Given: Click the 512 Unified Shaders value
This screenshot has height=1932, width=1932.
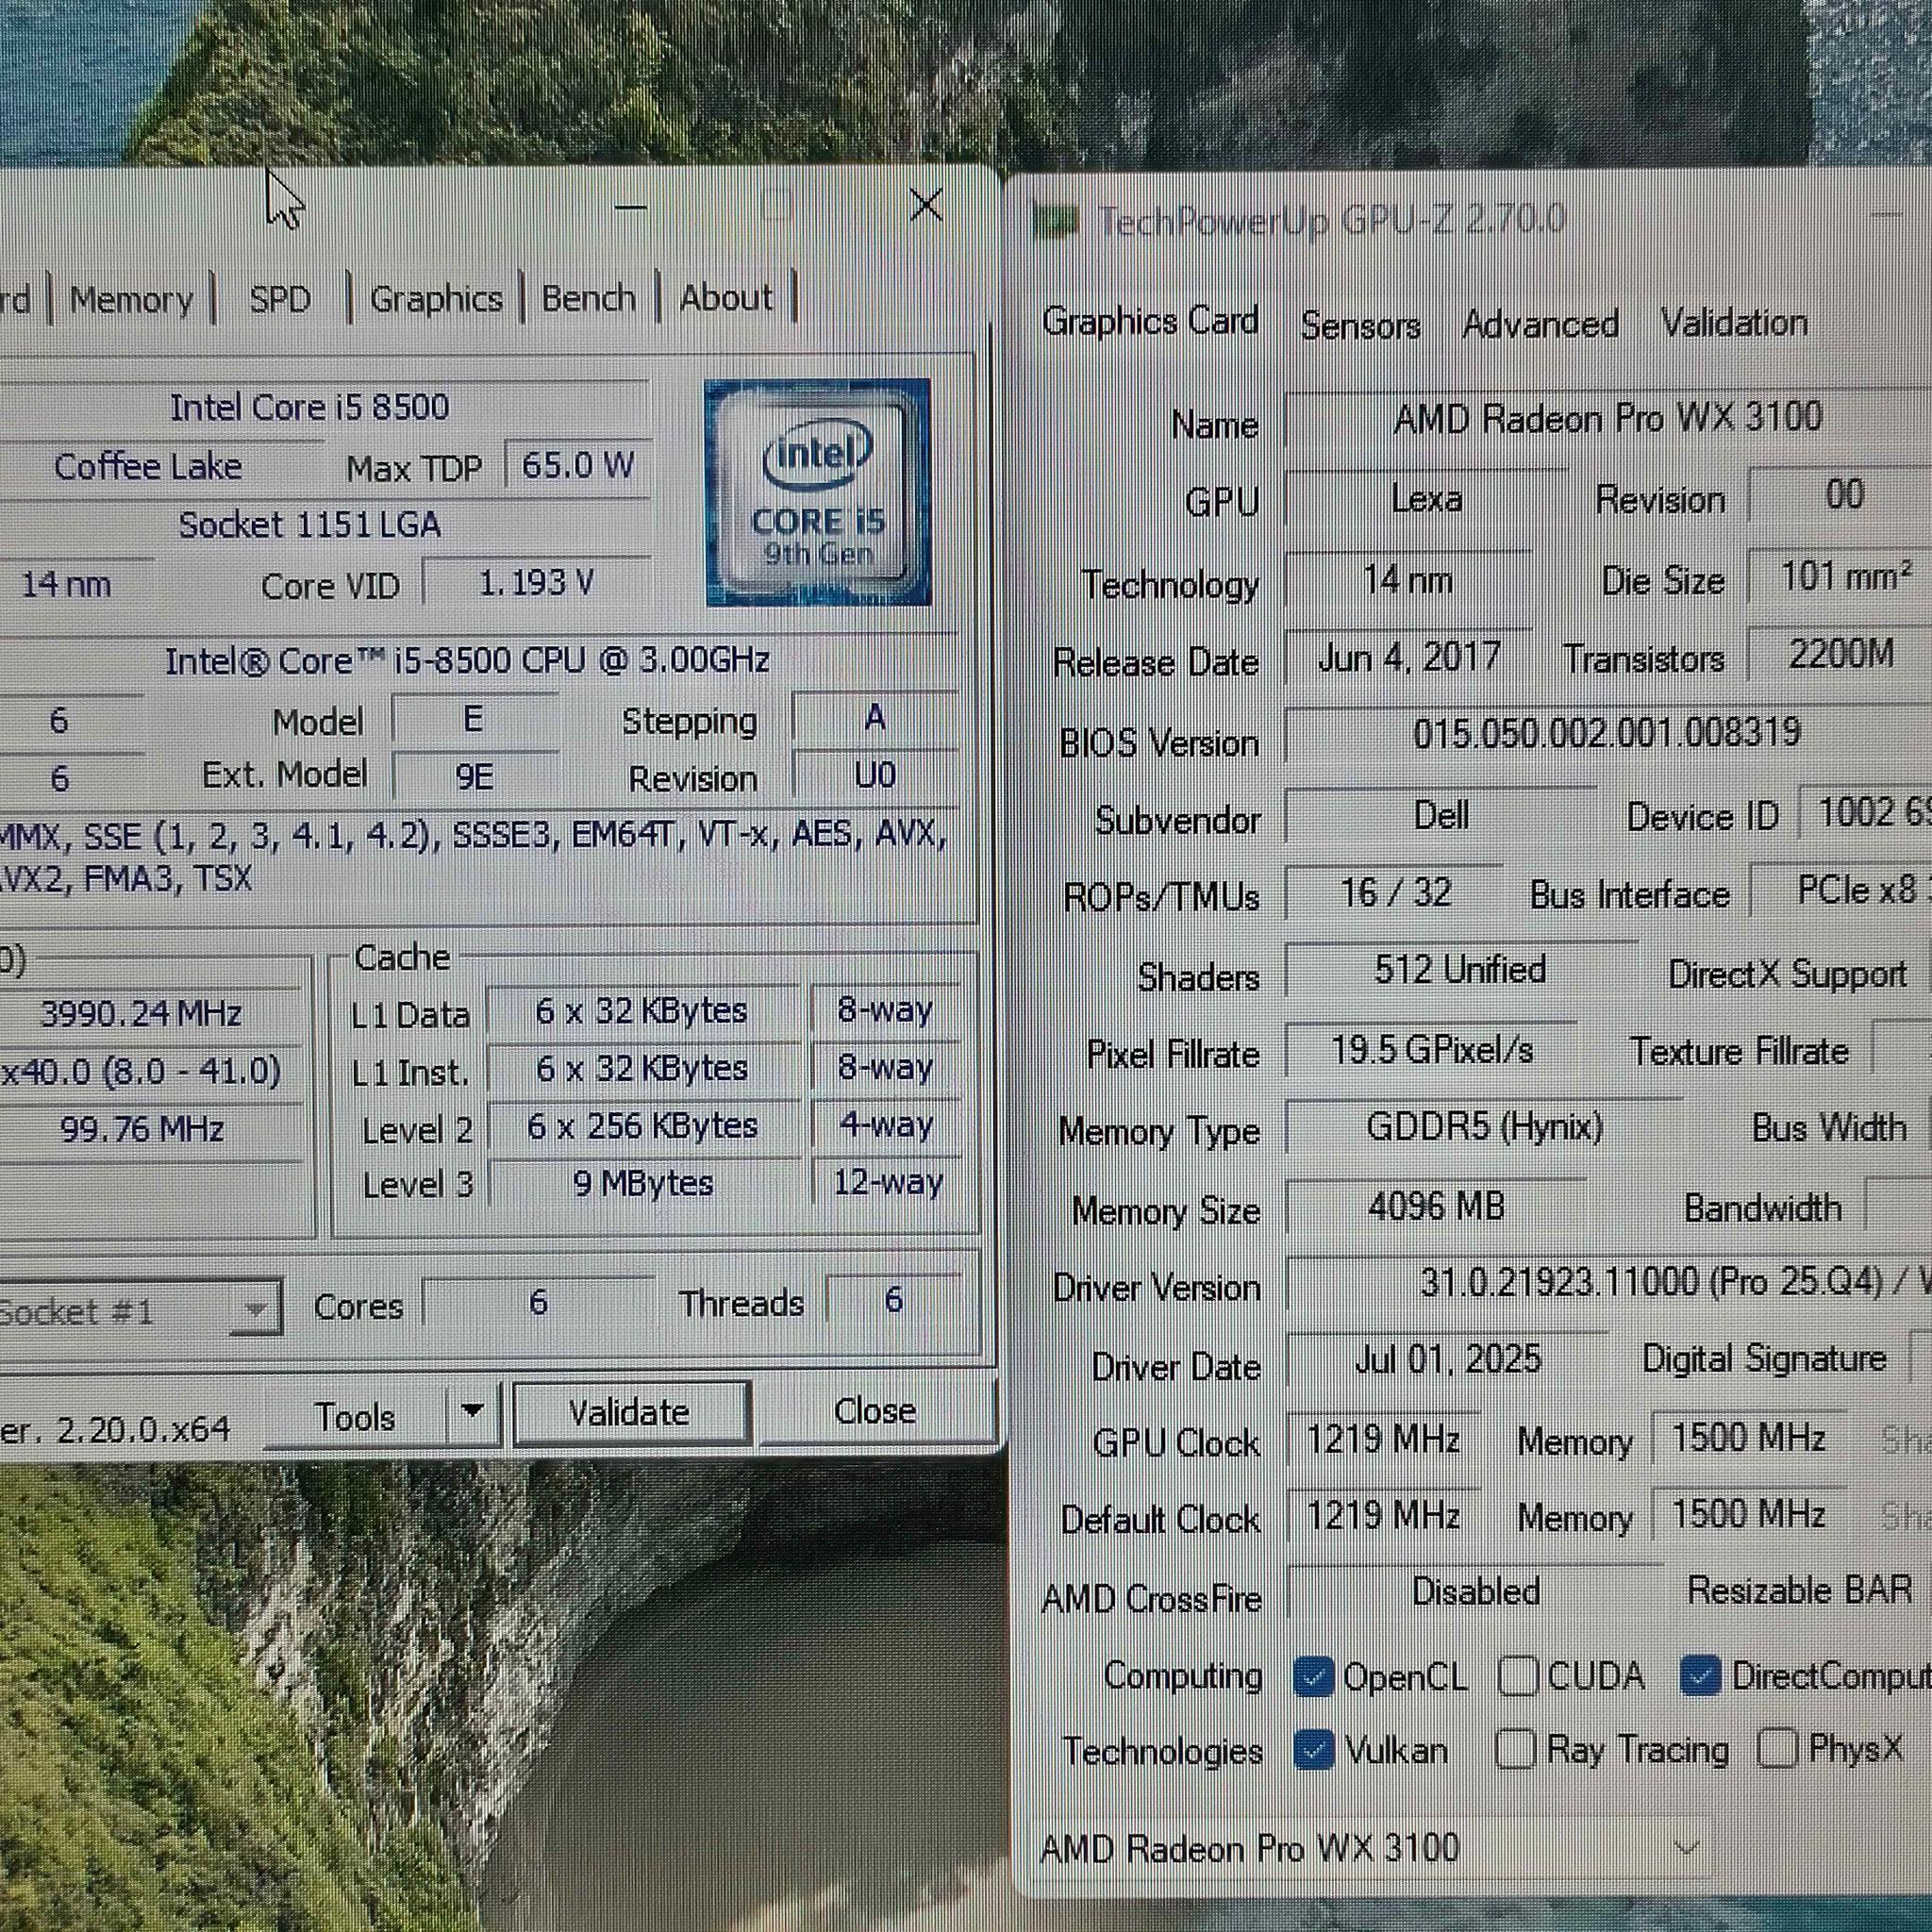Looking at the screenshot, I should tap(1460, 970).
